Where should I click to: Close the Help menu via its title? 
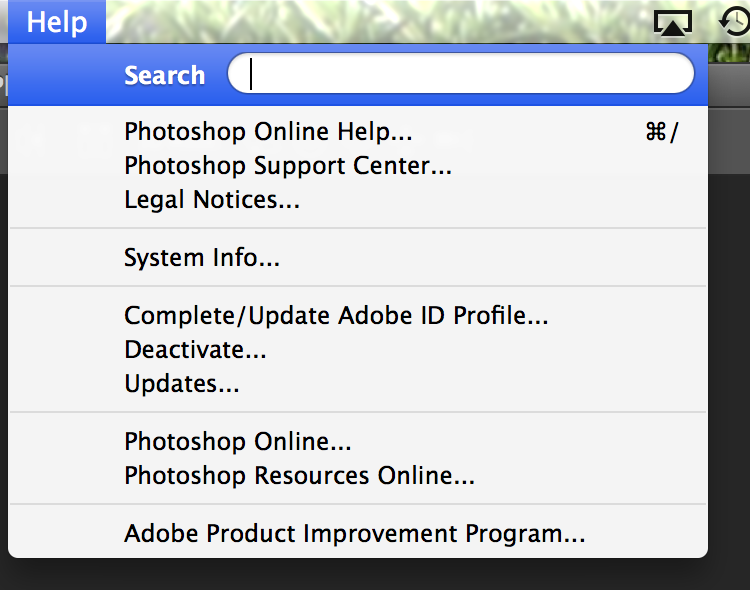56,22
